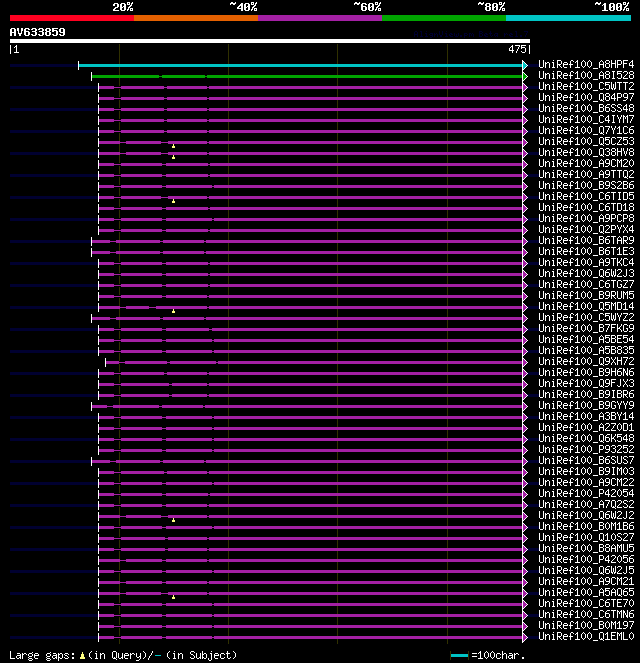Click the UniRef100_Q5MD14 label
Viewport: 640px width, 663px height.
click(x=586, y=306)
